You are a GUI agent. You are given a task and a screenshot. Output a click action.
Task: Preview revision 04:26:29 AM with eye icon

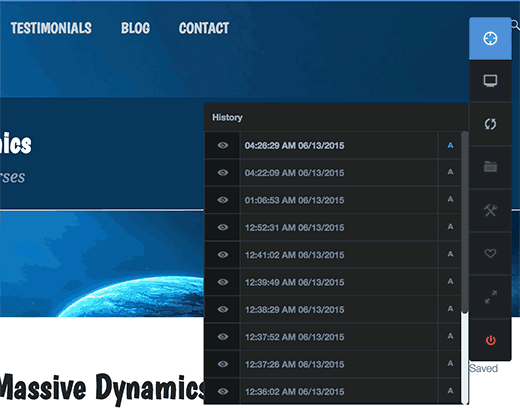(223, 145)
